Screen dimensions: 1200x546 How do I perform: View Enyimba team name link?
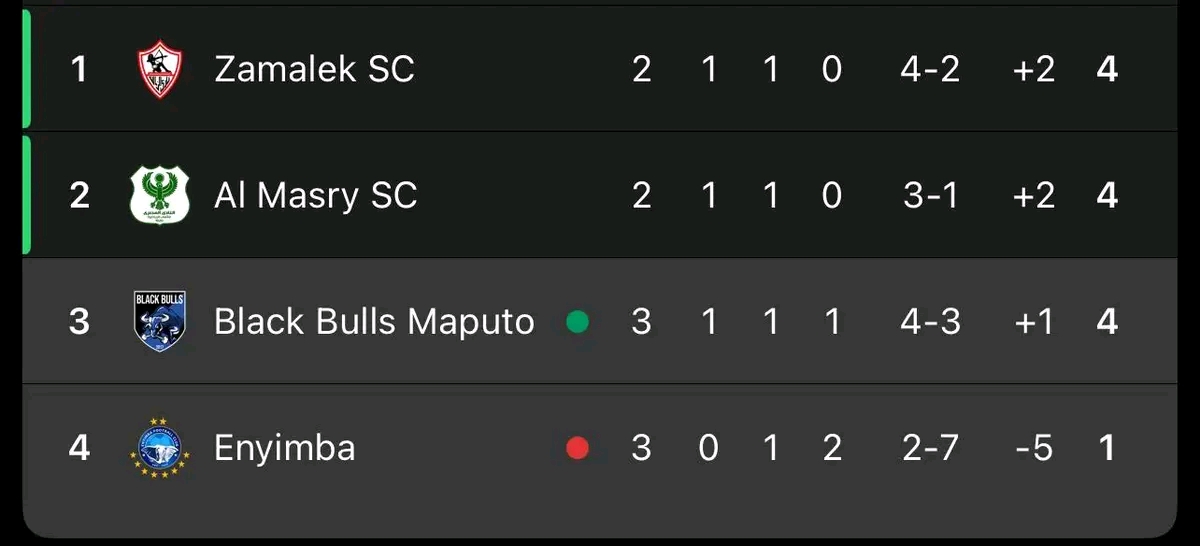click(x=285, y=447)
